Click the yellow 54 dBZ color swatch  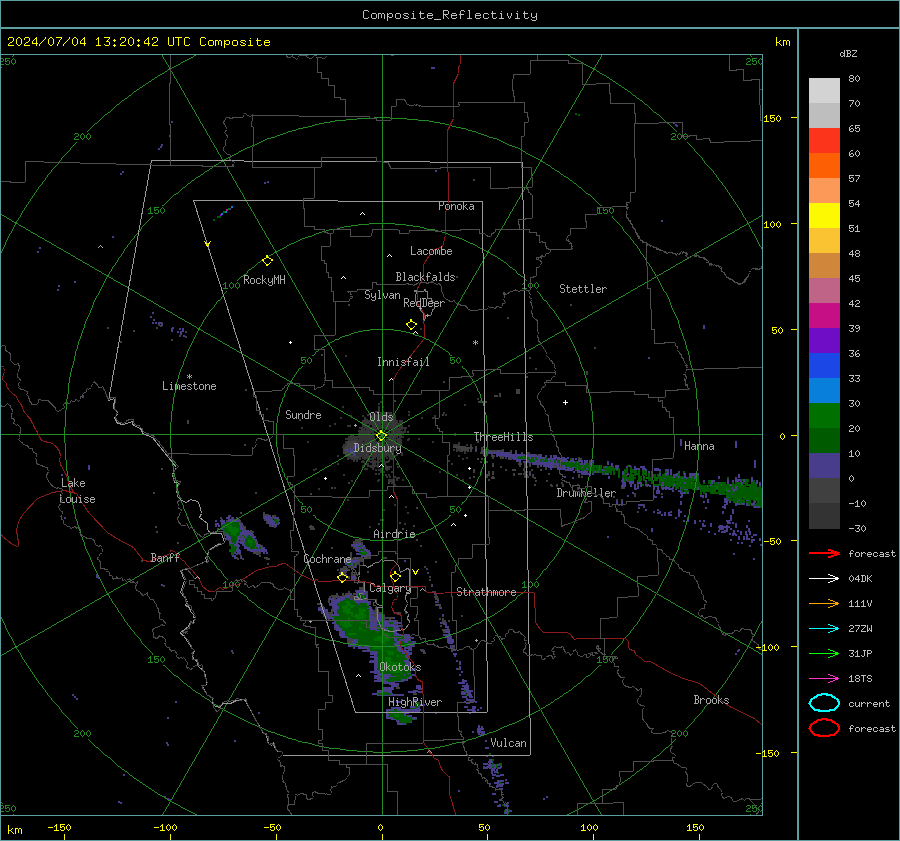click(x=824, y=215)
